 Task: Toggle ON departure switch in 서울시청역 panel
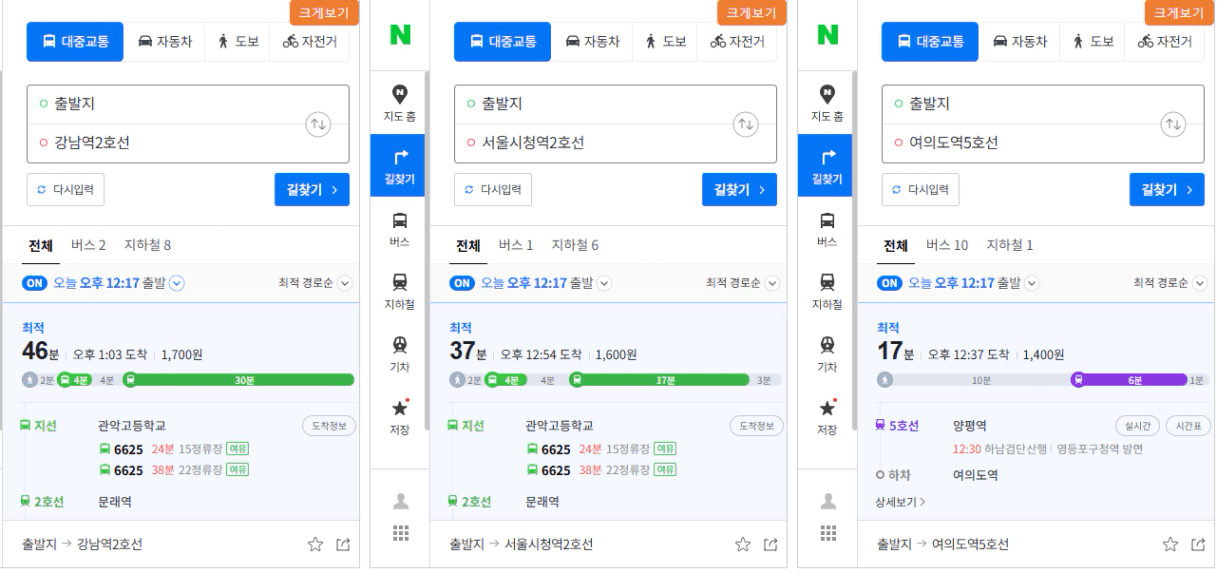click(x=461, y=283)
